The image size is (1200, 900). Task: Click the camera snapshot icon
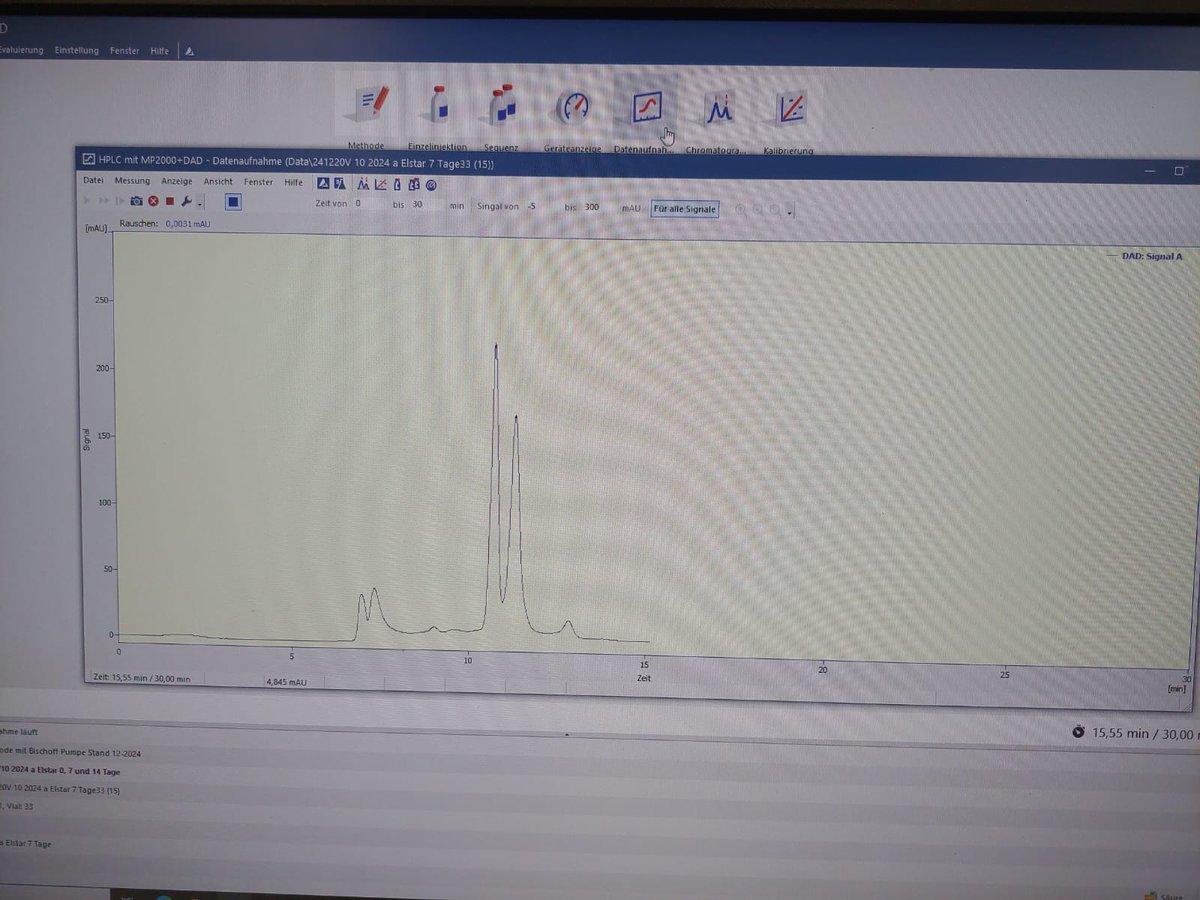pyautogui.click(x=137, y=201)
